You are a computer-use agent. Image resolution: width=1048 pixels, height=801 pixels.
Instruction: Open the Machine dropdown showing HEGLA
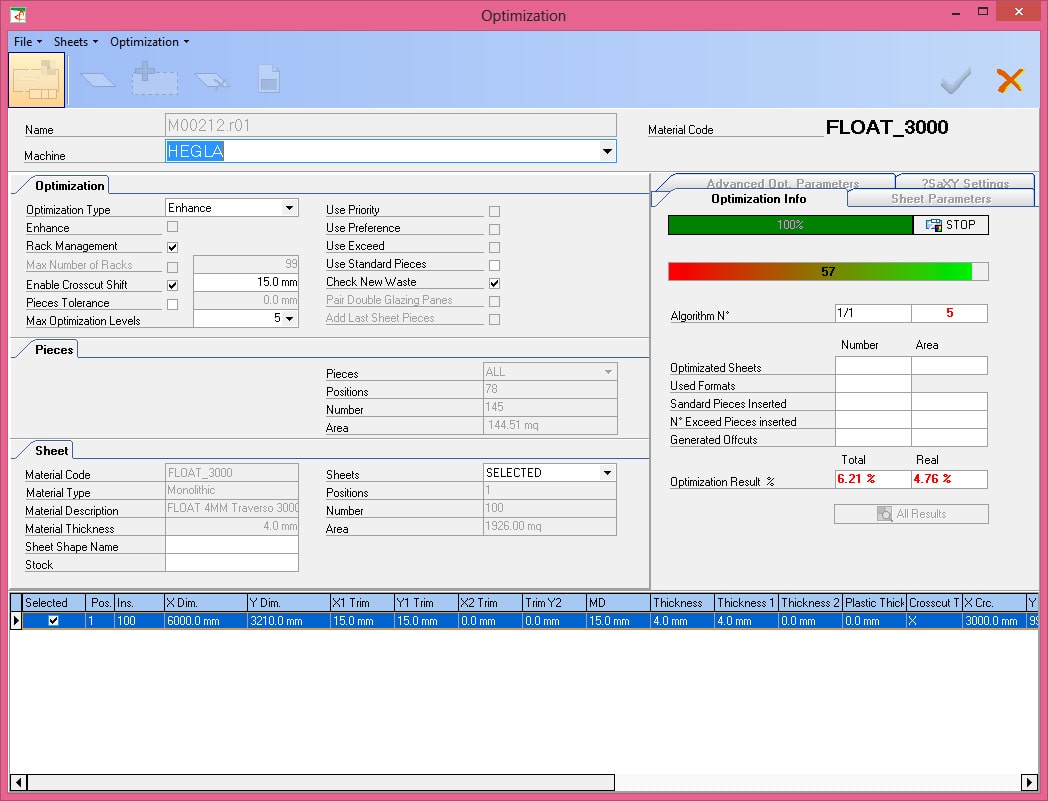(x=607, y=151)
